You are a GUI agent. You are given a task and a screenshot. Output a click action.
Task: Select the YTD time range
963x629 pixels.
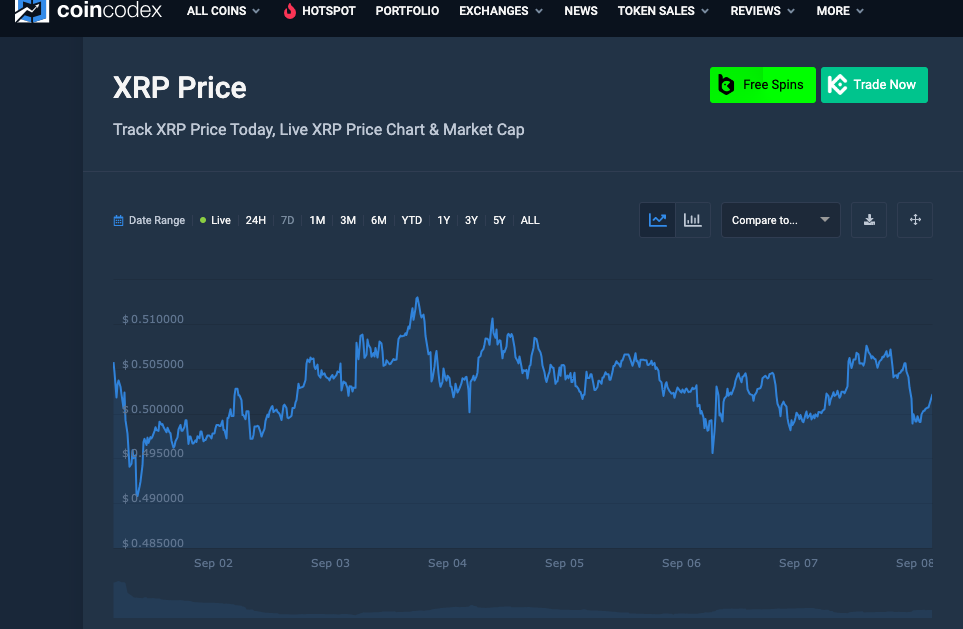point(411,221)
